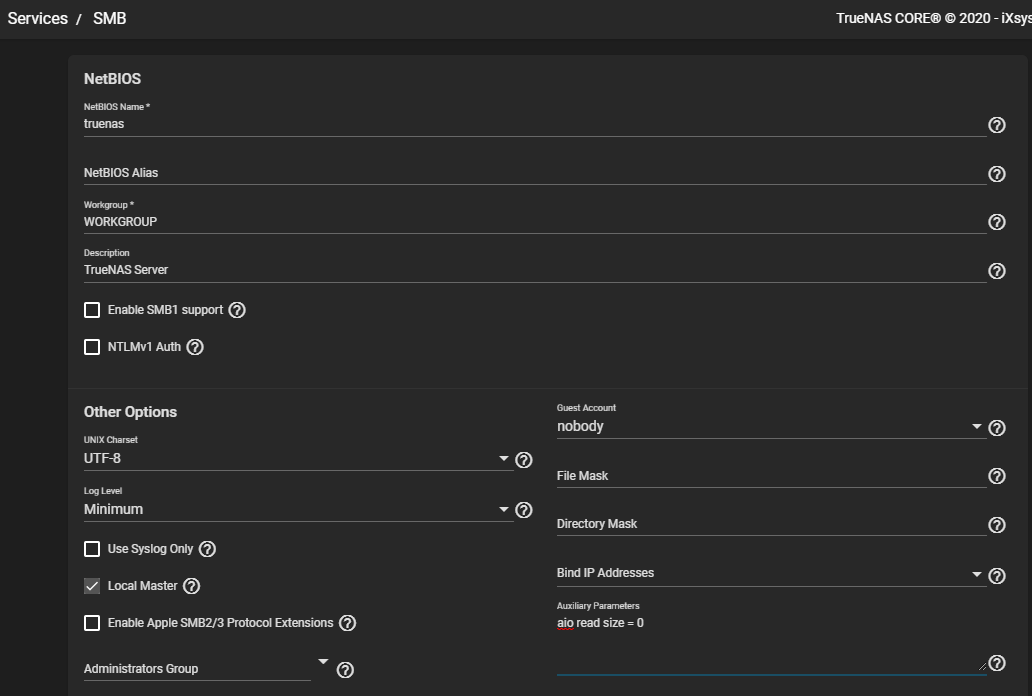Open the Administrators Group dropdown
1032x696 pixels.
(x=206, y=668)
